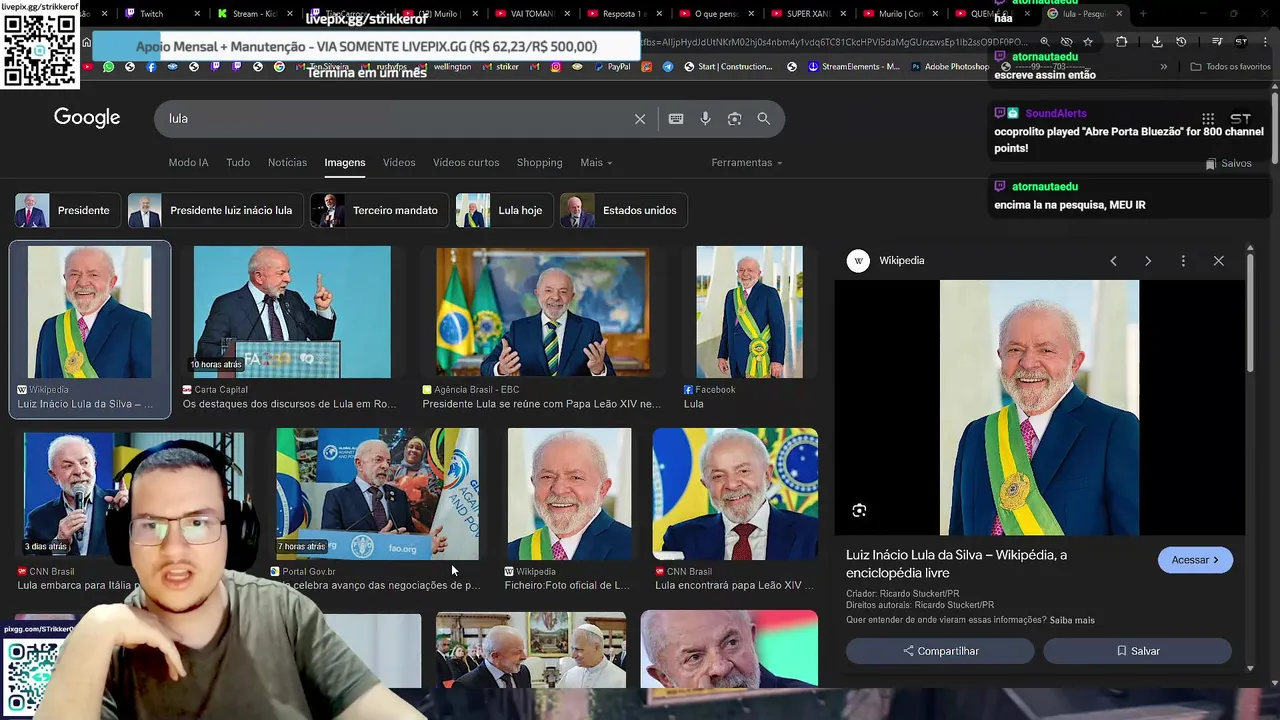Screen dimensions: 1280x720
Task: Switch to the Vídeos tab
Action: [x=399, y=162]
